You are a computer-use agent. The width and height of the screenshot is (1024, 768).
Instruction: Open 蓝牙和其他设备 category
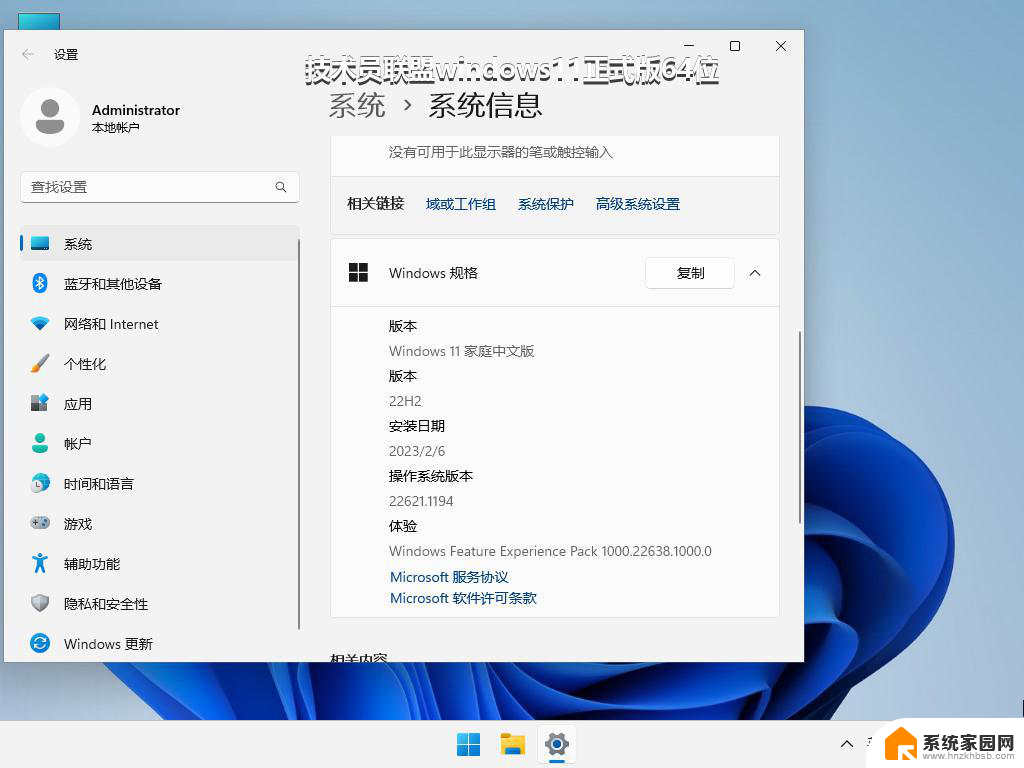coord(113,284)
